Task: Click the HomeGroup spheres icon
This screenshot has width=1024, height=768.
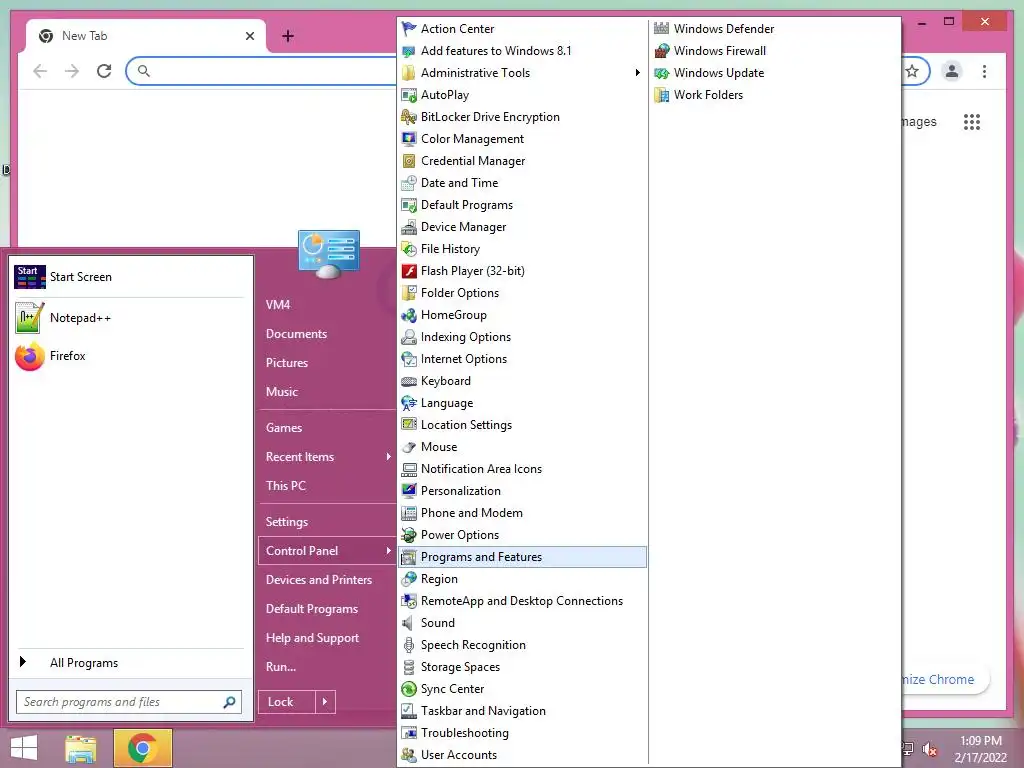Action: click(x=409, y=315)
